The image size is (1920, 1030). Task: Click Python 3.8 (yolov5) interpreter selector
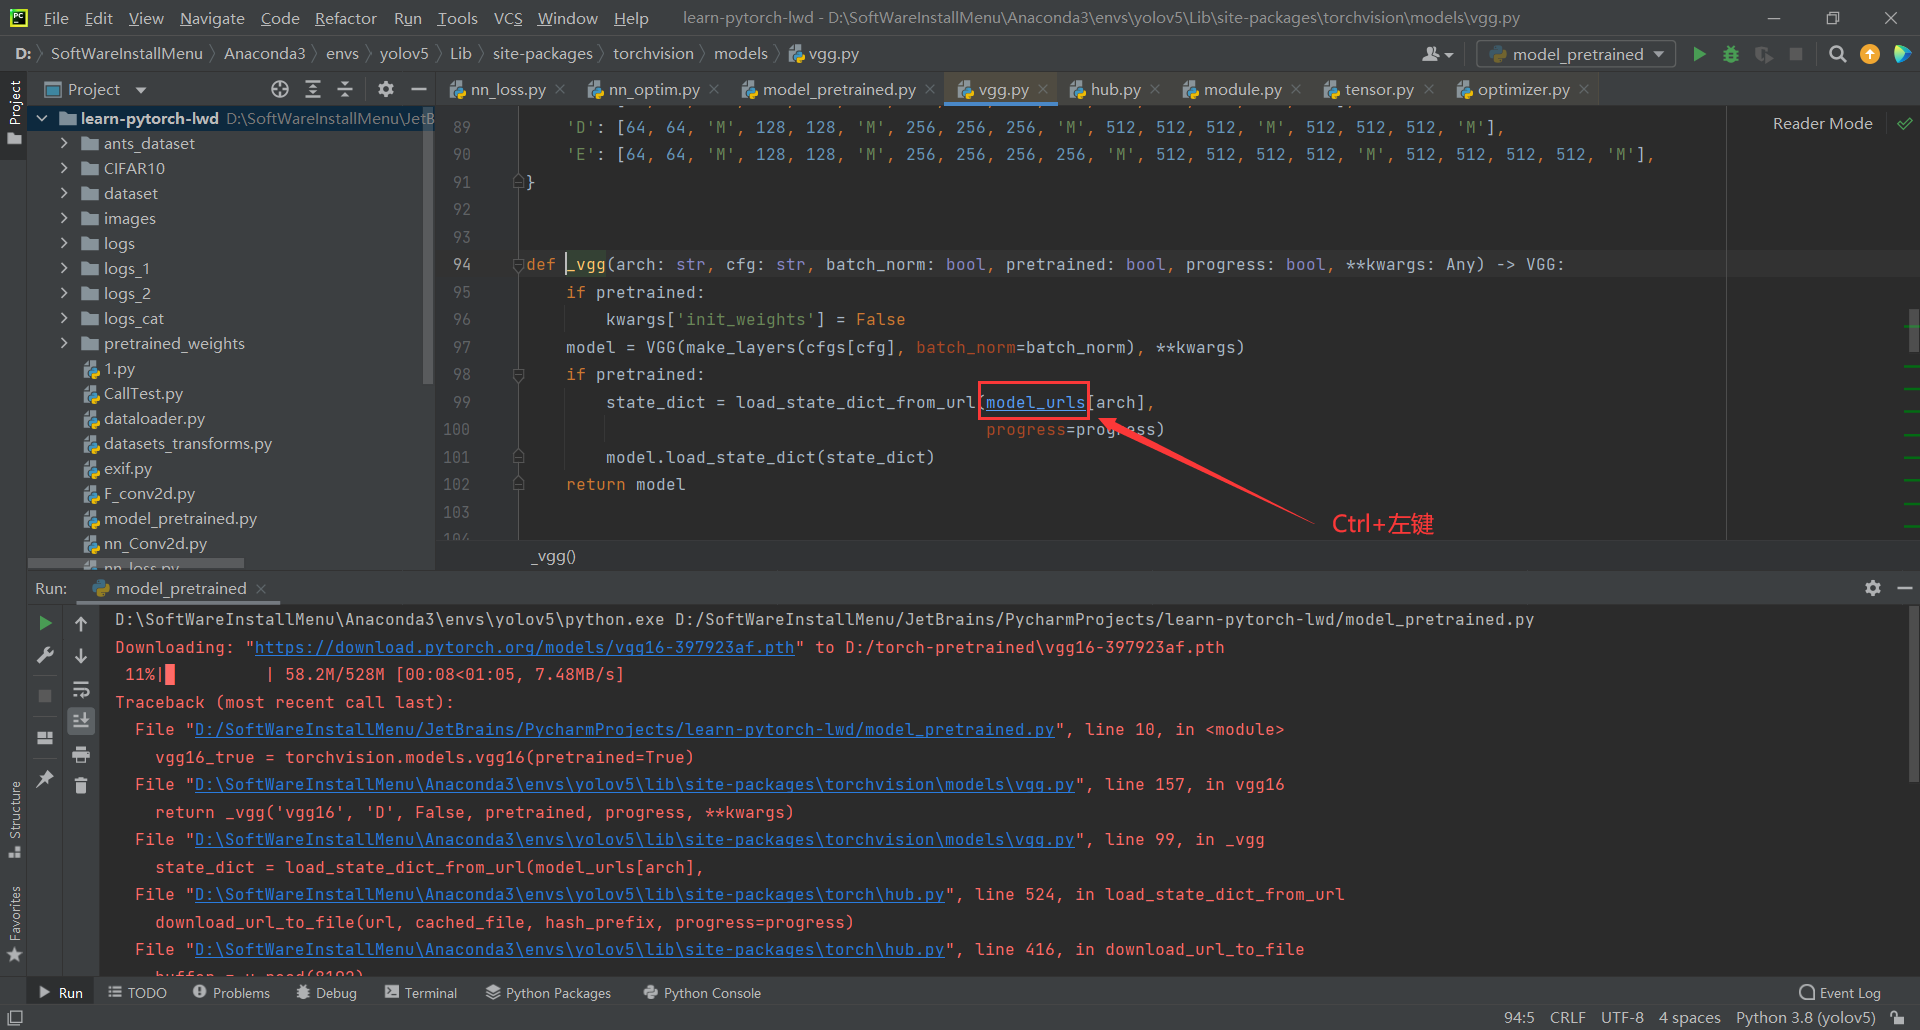pos(1805,1017)
